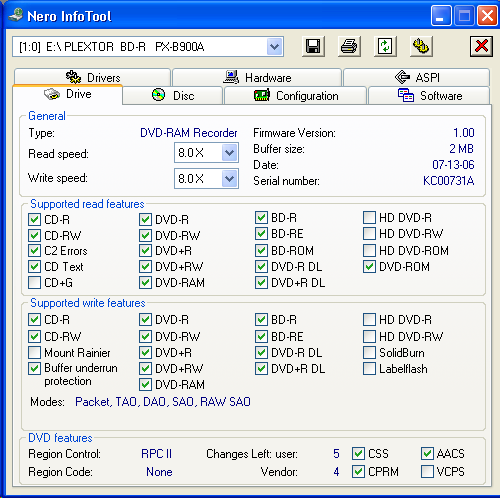
Task: Click the firmware version value 1.00
Action: [464, 133]
